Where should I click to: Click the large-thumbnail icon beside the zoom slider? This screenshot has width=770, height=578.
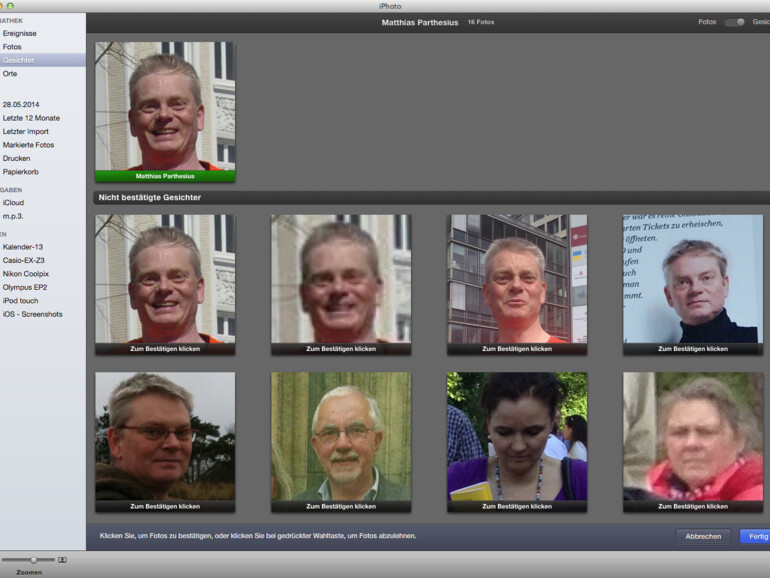tap(62, 560)
